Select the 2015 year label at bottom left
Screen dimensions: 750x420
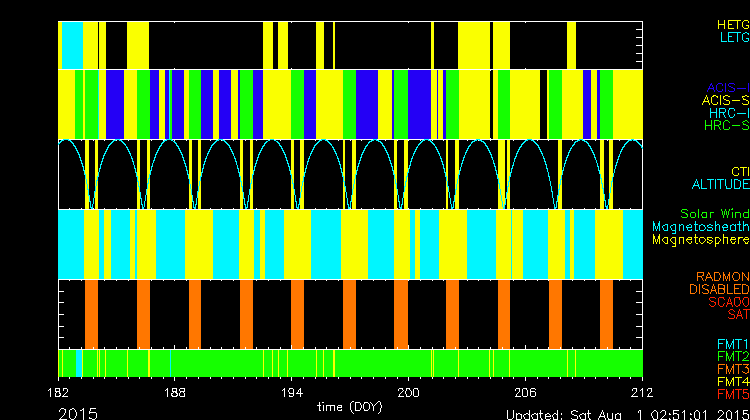tap(78, 412)
